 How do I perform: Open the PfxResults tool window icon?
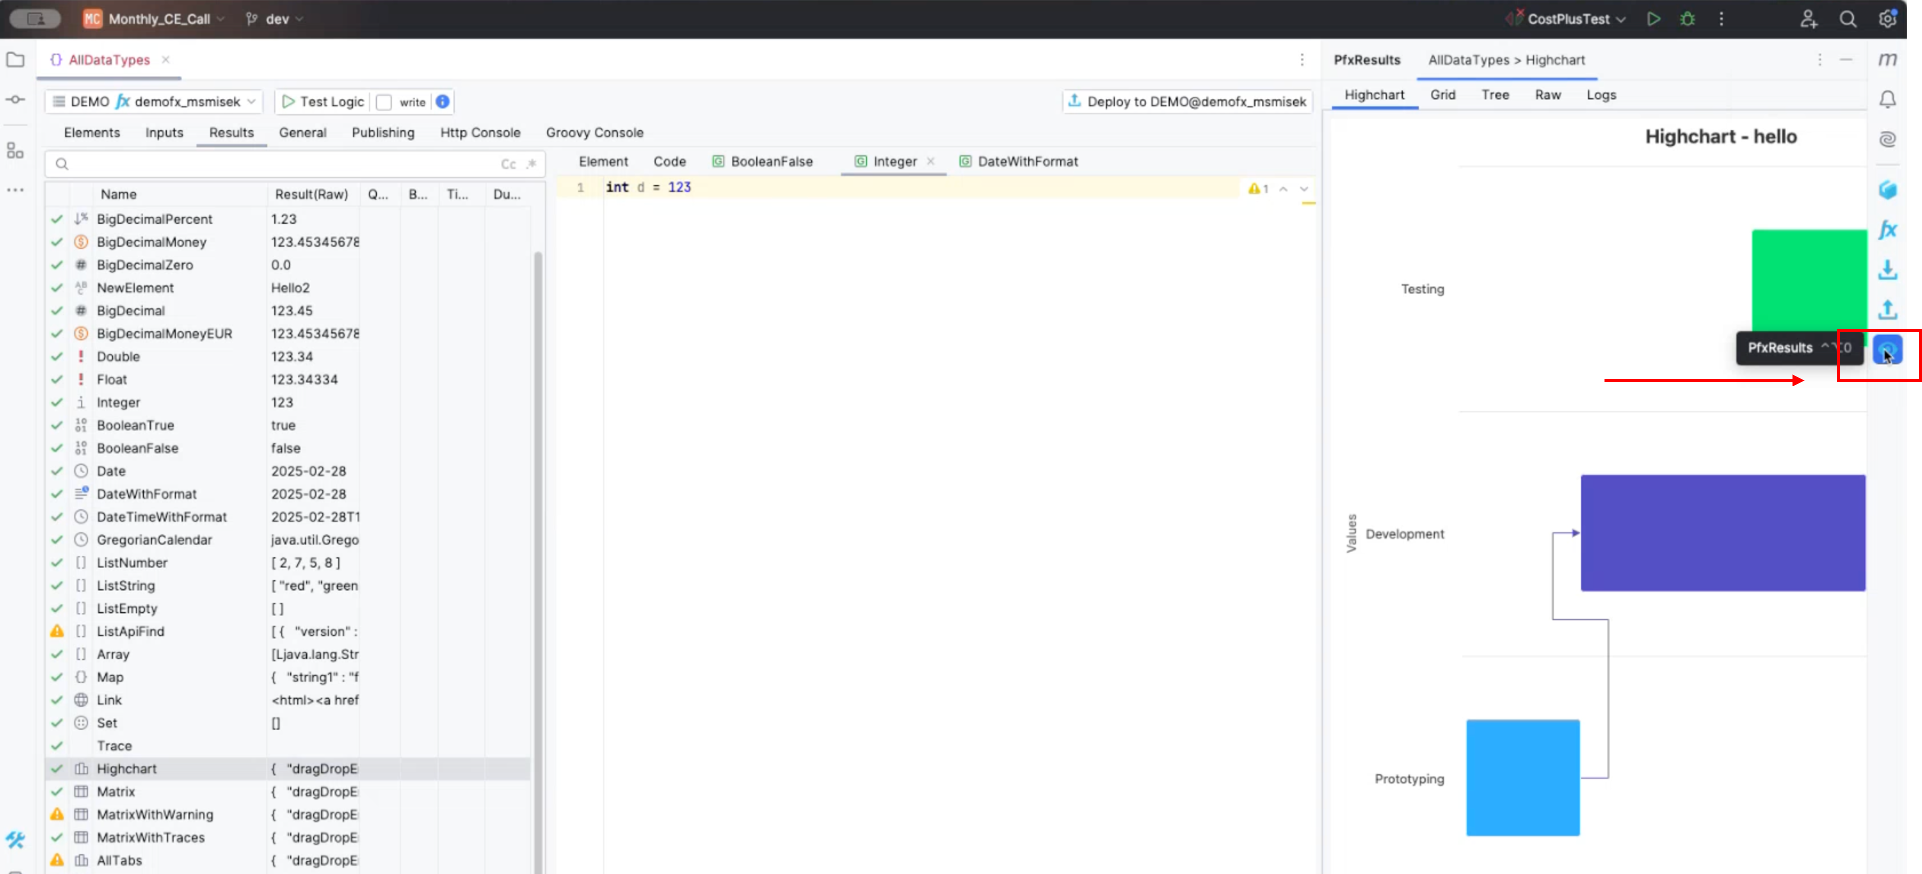(x=1887, y=350)
